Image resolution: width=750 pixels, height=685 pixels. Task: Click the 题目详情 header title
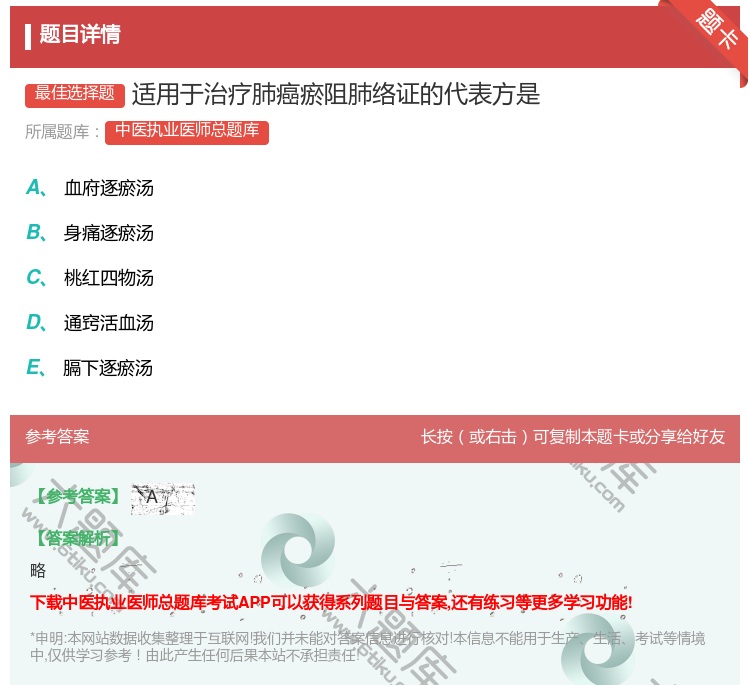click(x=80, y=35)
